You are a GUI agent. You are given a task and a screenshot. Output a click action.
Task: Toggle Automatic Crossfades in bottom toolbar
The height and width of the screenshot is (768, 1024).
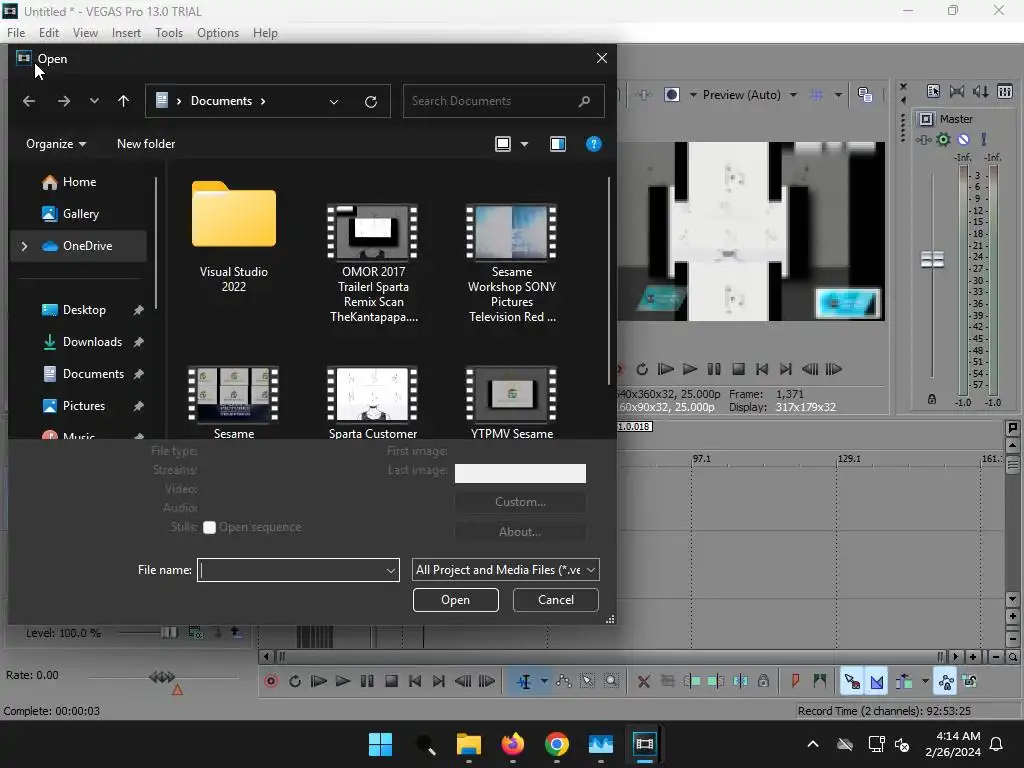(x=877, y=681)
